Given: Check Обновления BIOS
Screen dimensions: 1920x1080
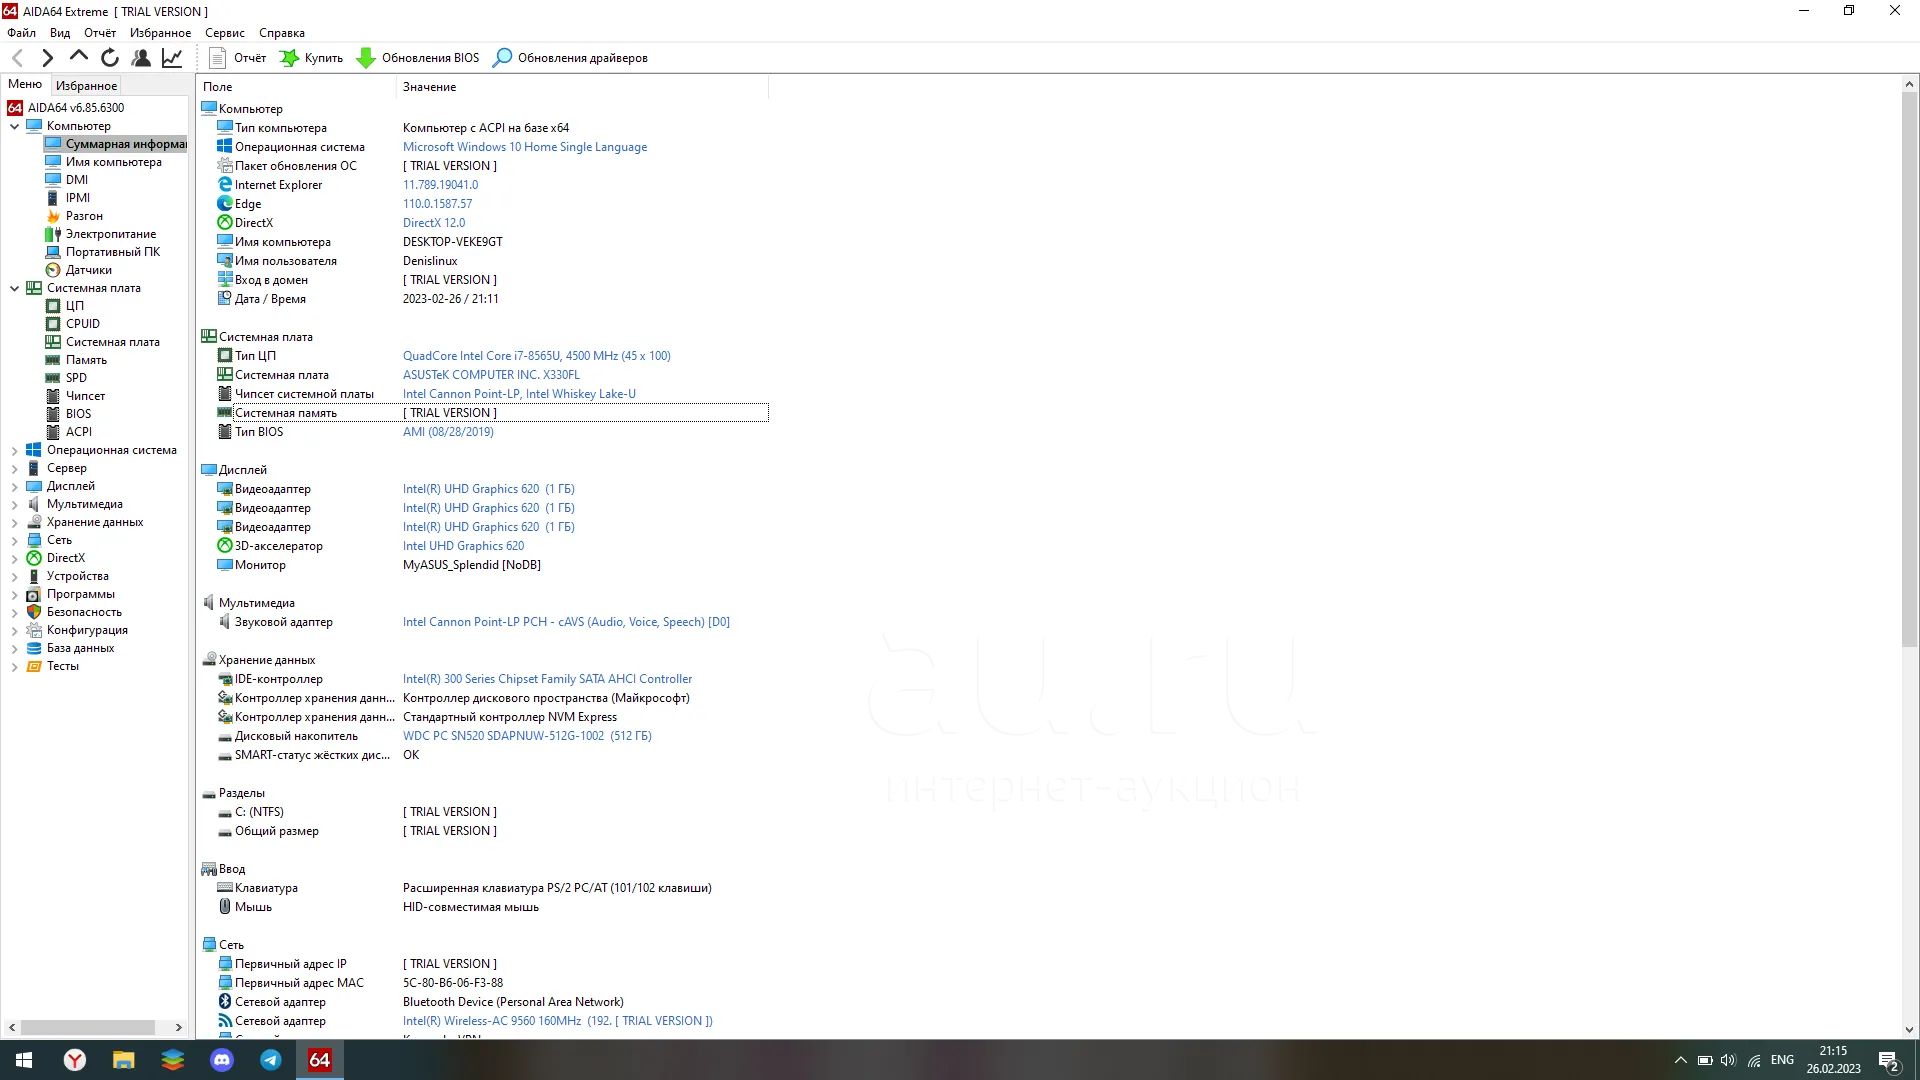Looking at the screenshot, I should (x=418, y=58).
